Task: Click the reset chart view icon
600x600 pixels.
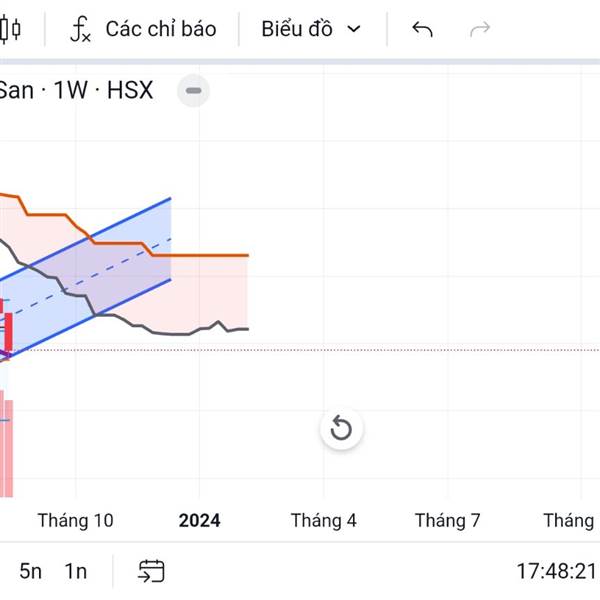Action: coord(341,427)
